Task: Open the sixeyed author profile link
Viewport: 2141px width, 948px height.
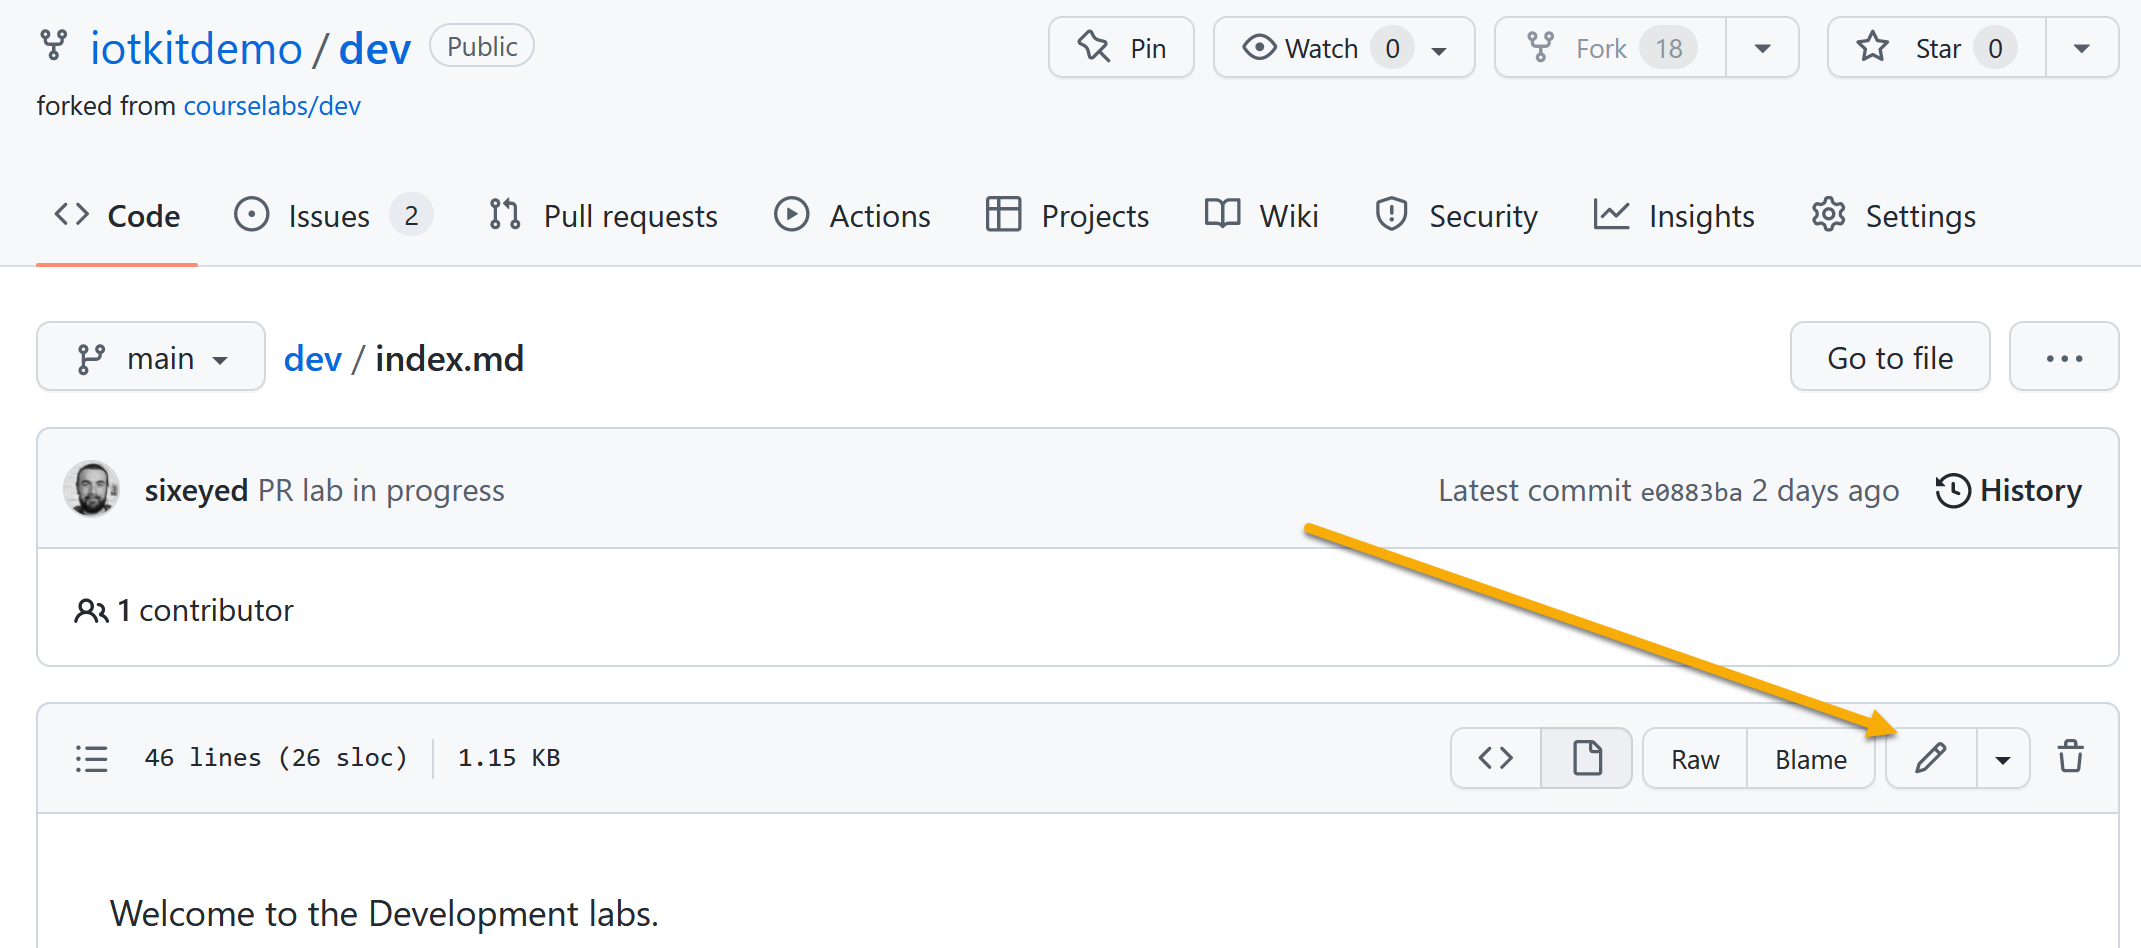Action: (196, 490)
